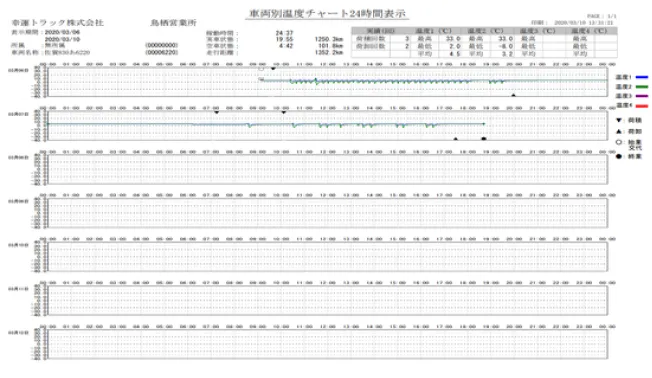The image size is (652, 378).
Task: Click the office name 鳥栖営業所
Action: click(x=173, y=22)
